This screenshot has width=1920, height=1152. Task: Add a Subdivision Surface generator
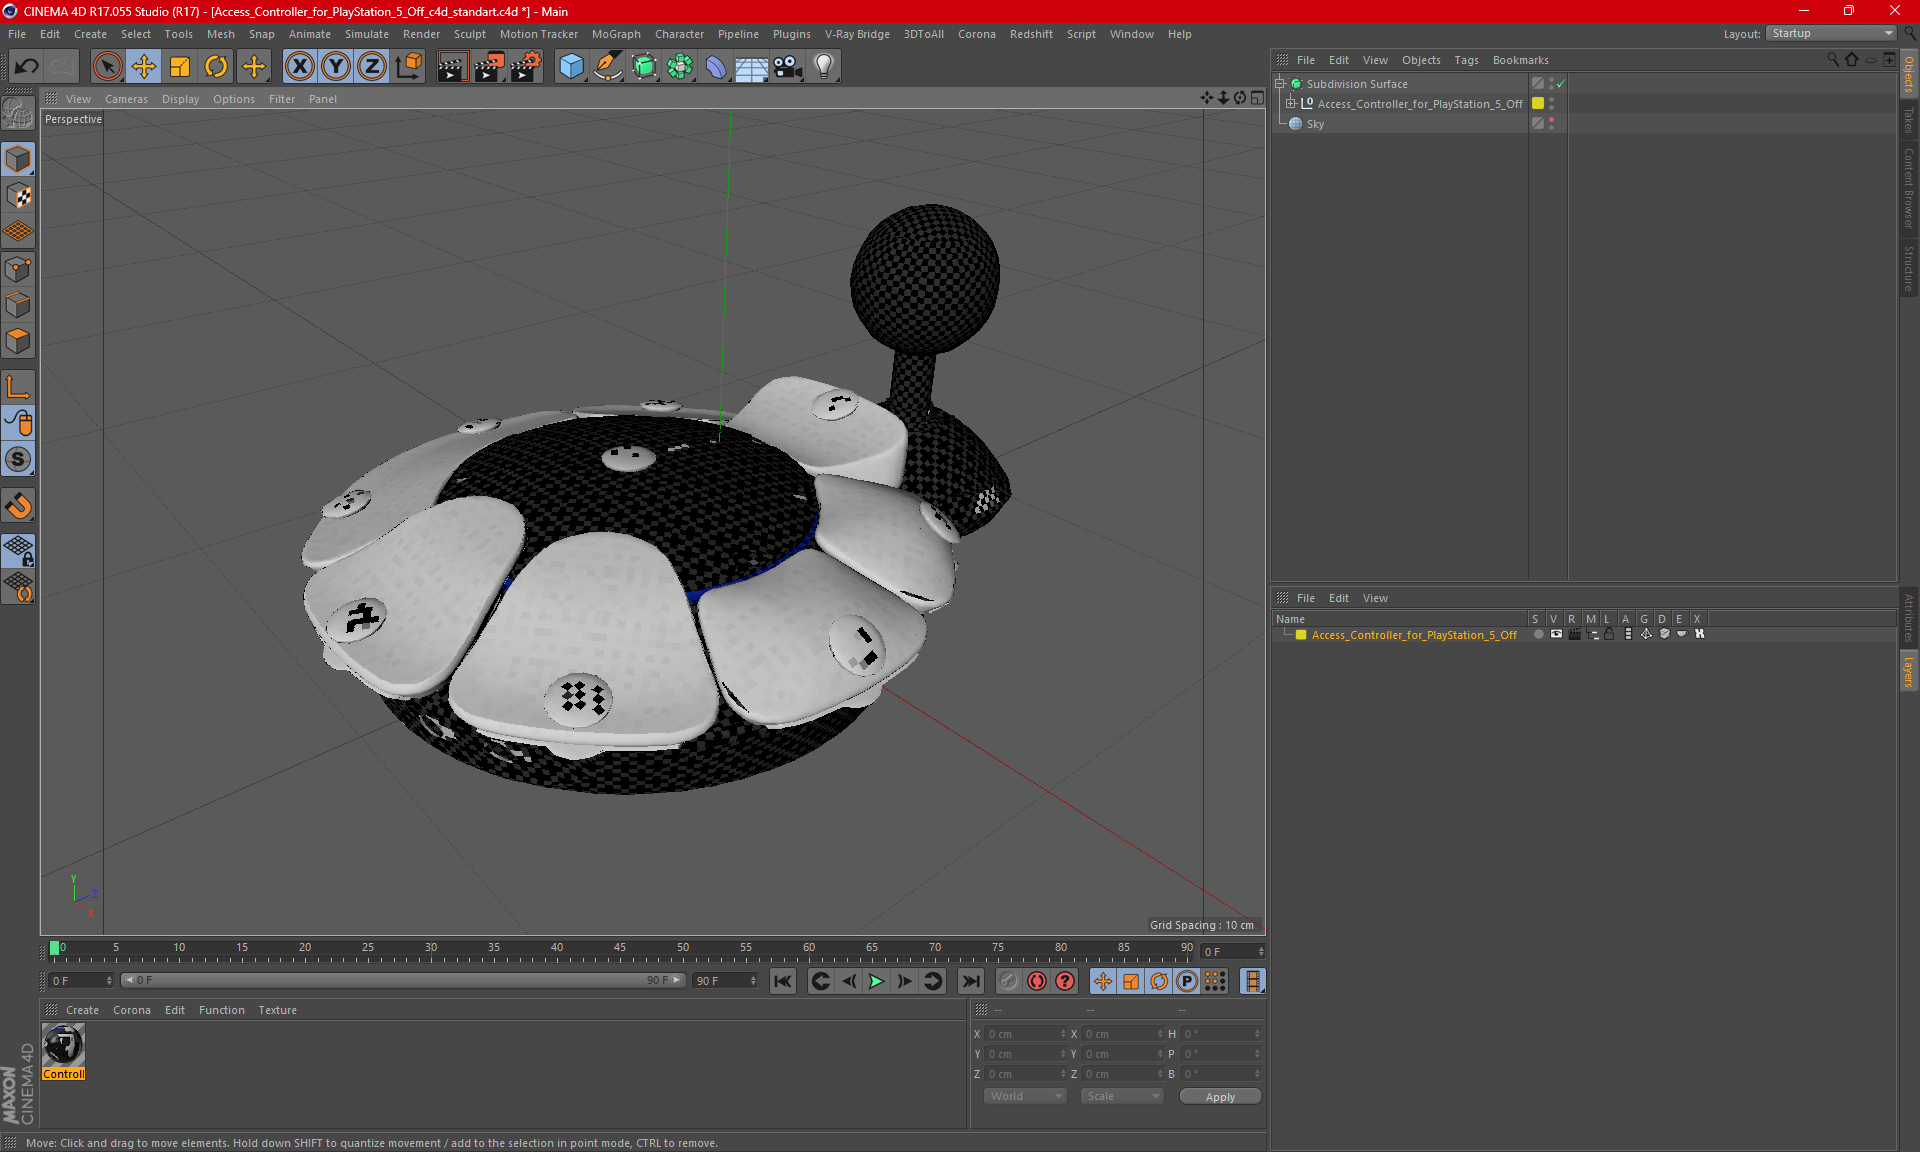tap(644, 67)
